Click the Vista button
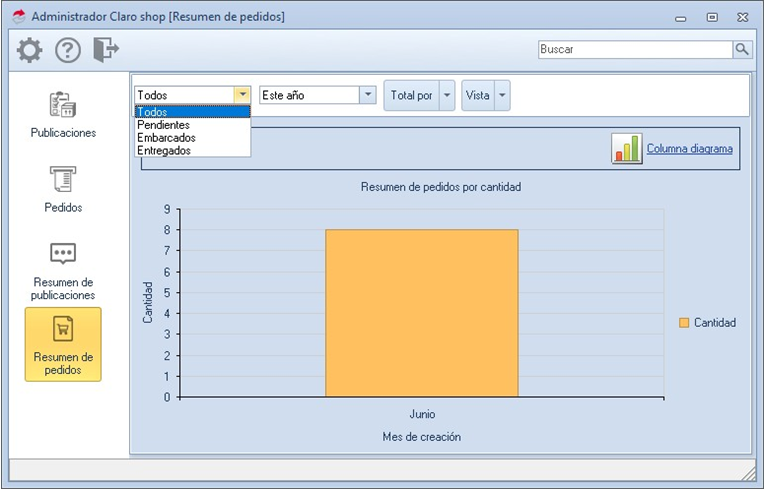The image size is (764, 490). coord(478,95)
